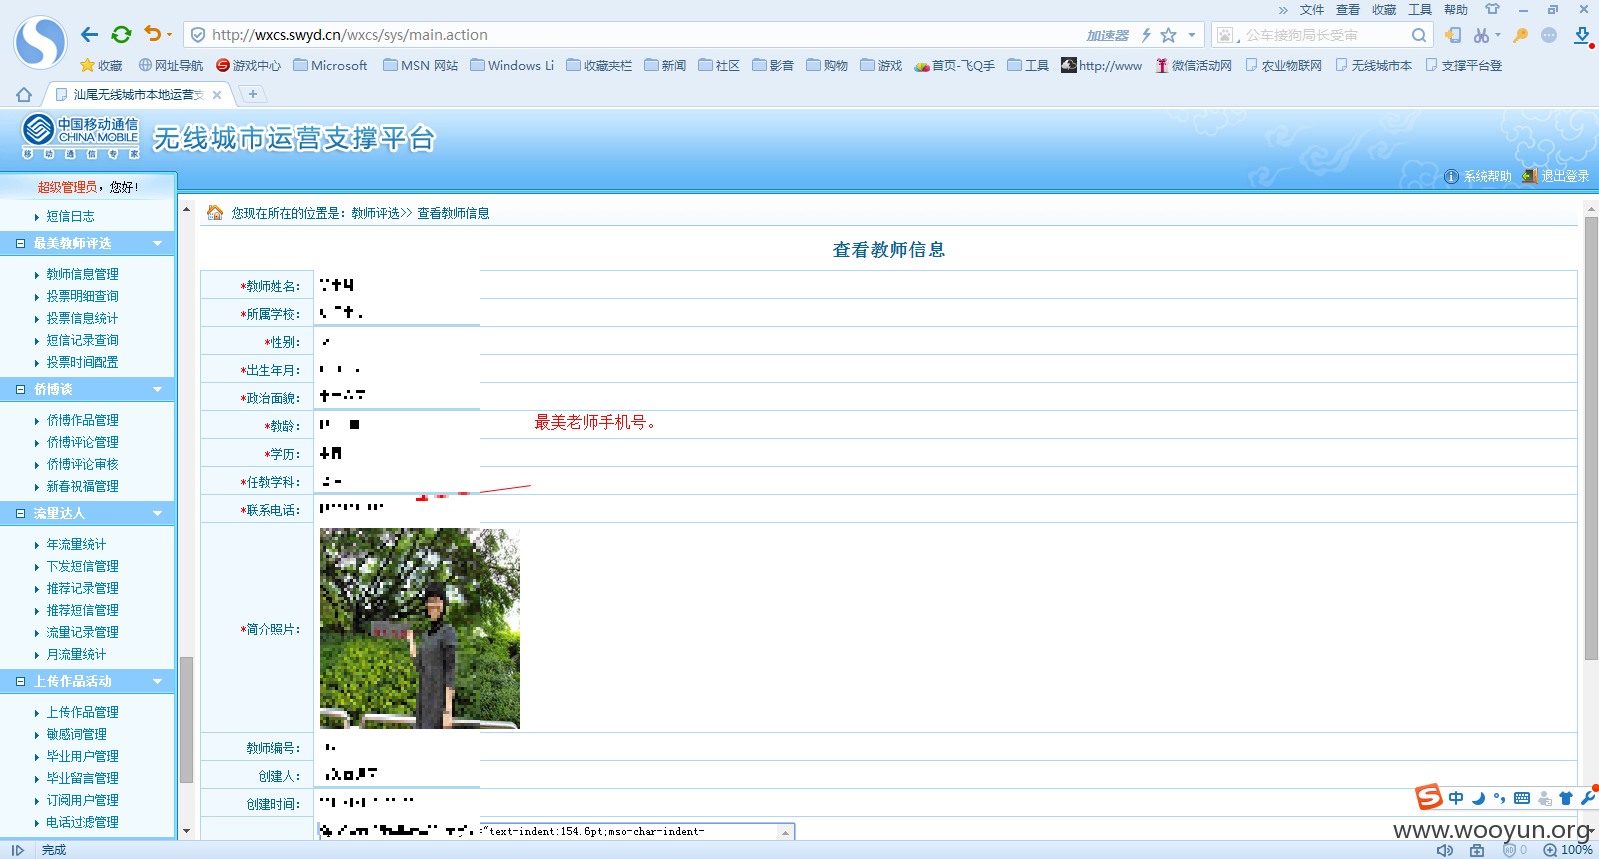Click the breadcrumb house icon
The height and width of the screenshot is (859, 1599).
coord(215,212)
